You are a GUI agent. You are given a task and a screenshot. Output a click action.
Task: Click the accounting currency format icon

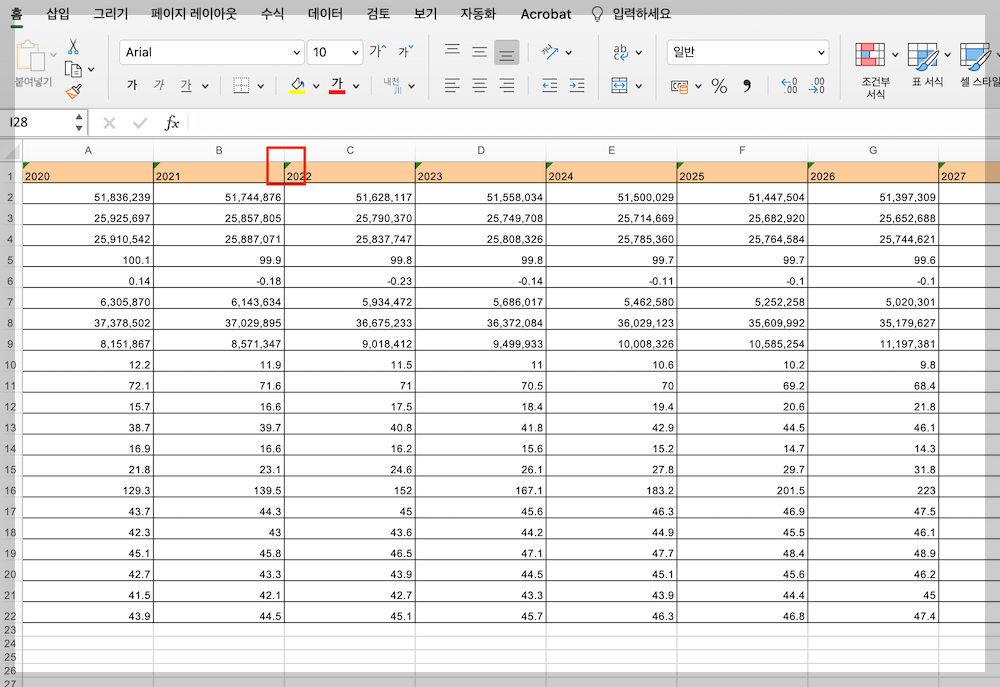pos(679,86)
